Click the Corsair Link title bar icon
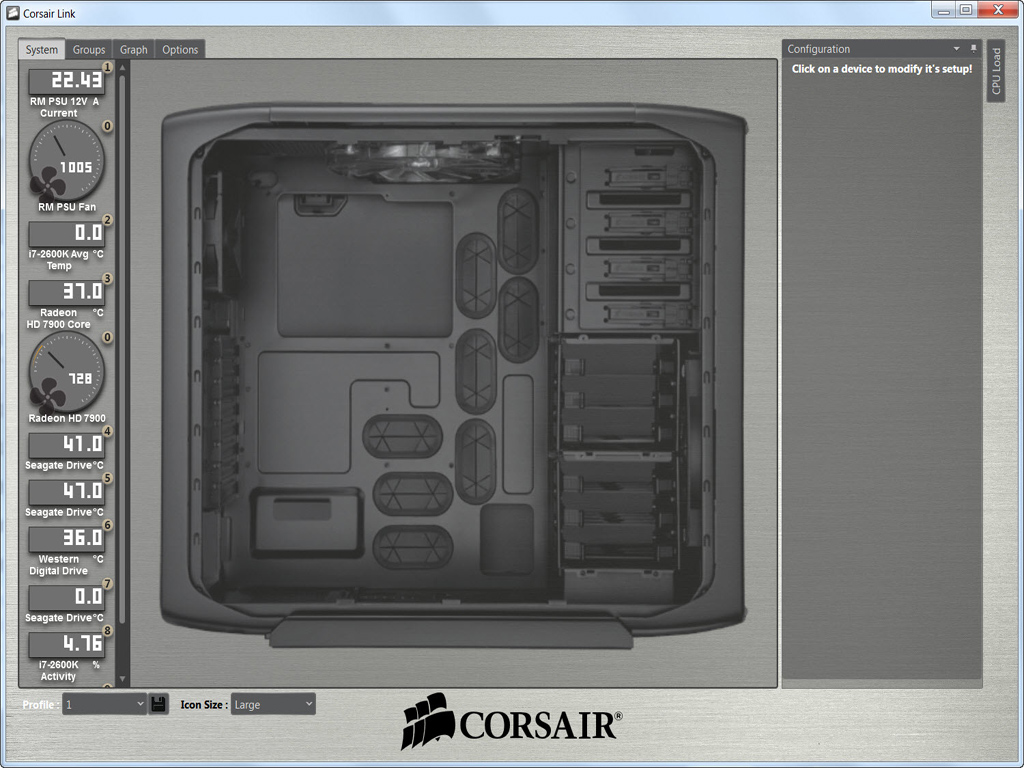Screen dimensions: 1024x768 click(x=12, y=13)
